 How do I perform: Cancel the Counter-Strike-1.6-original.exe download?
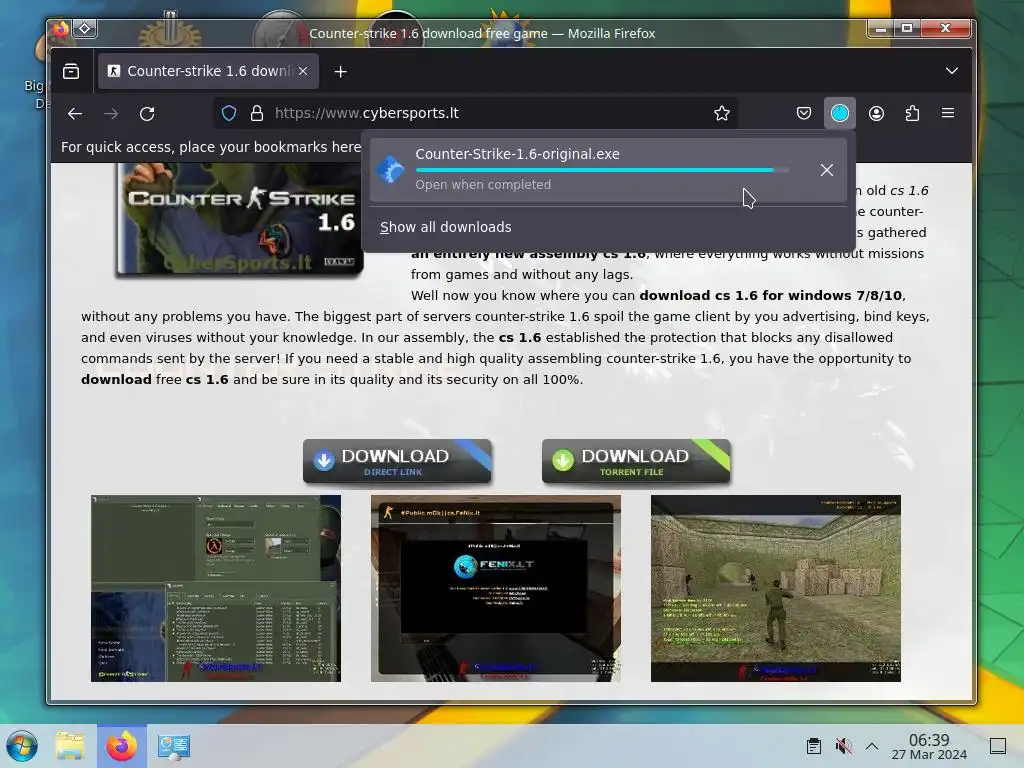(827, 170)
